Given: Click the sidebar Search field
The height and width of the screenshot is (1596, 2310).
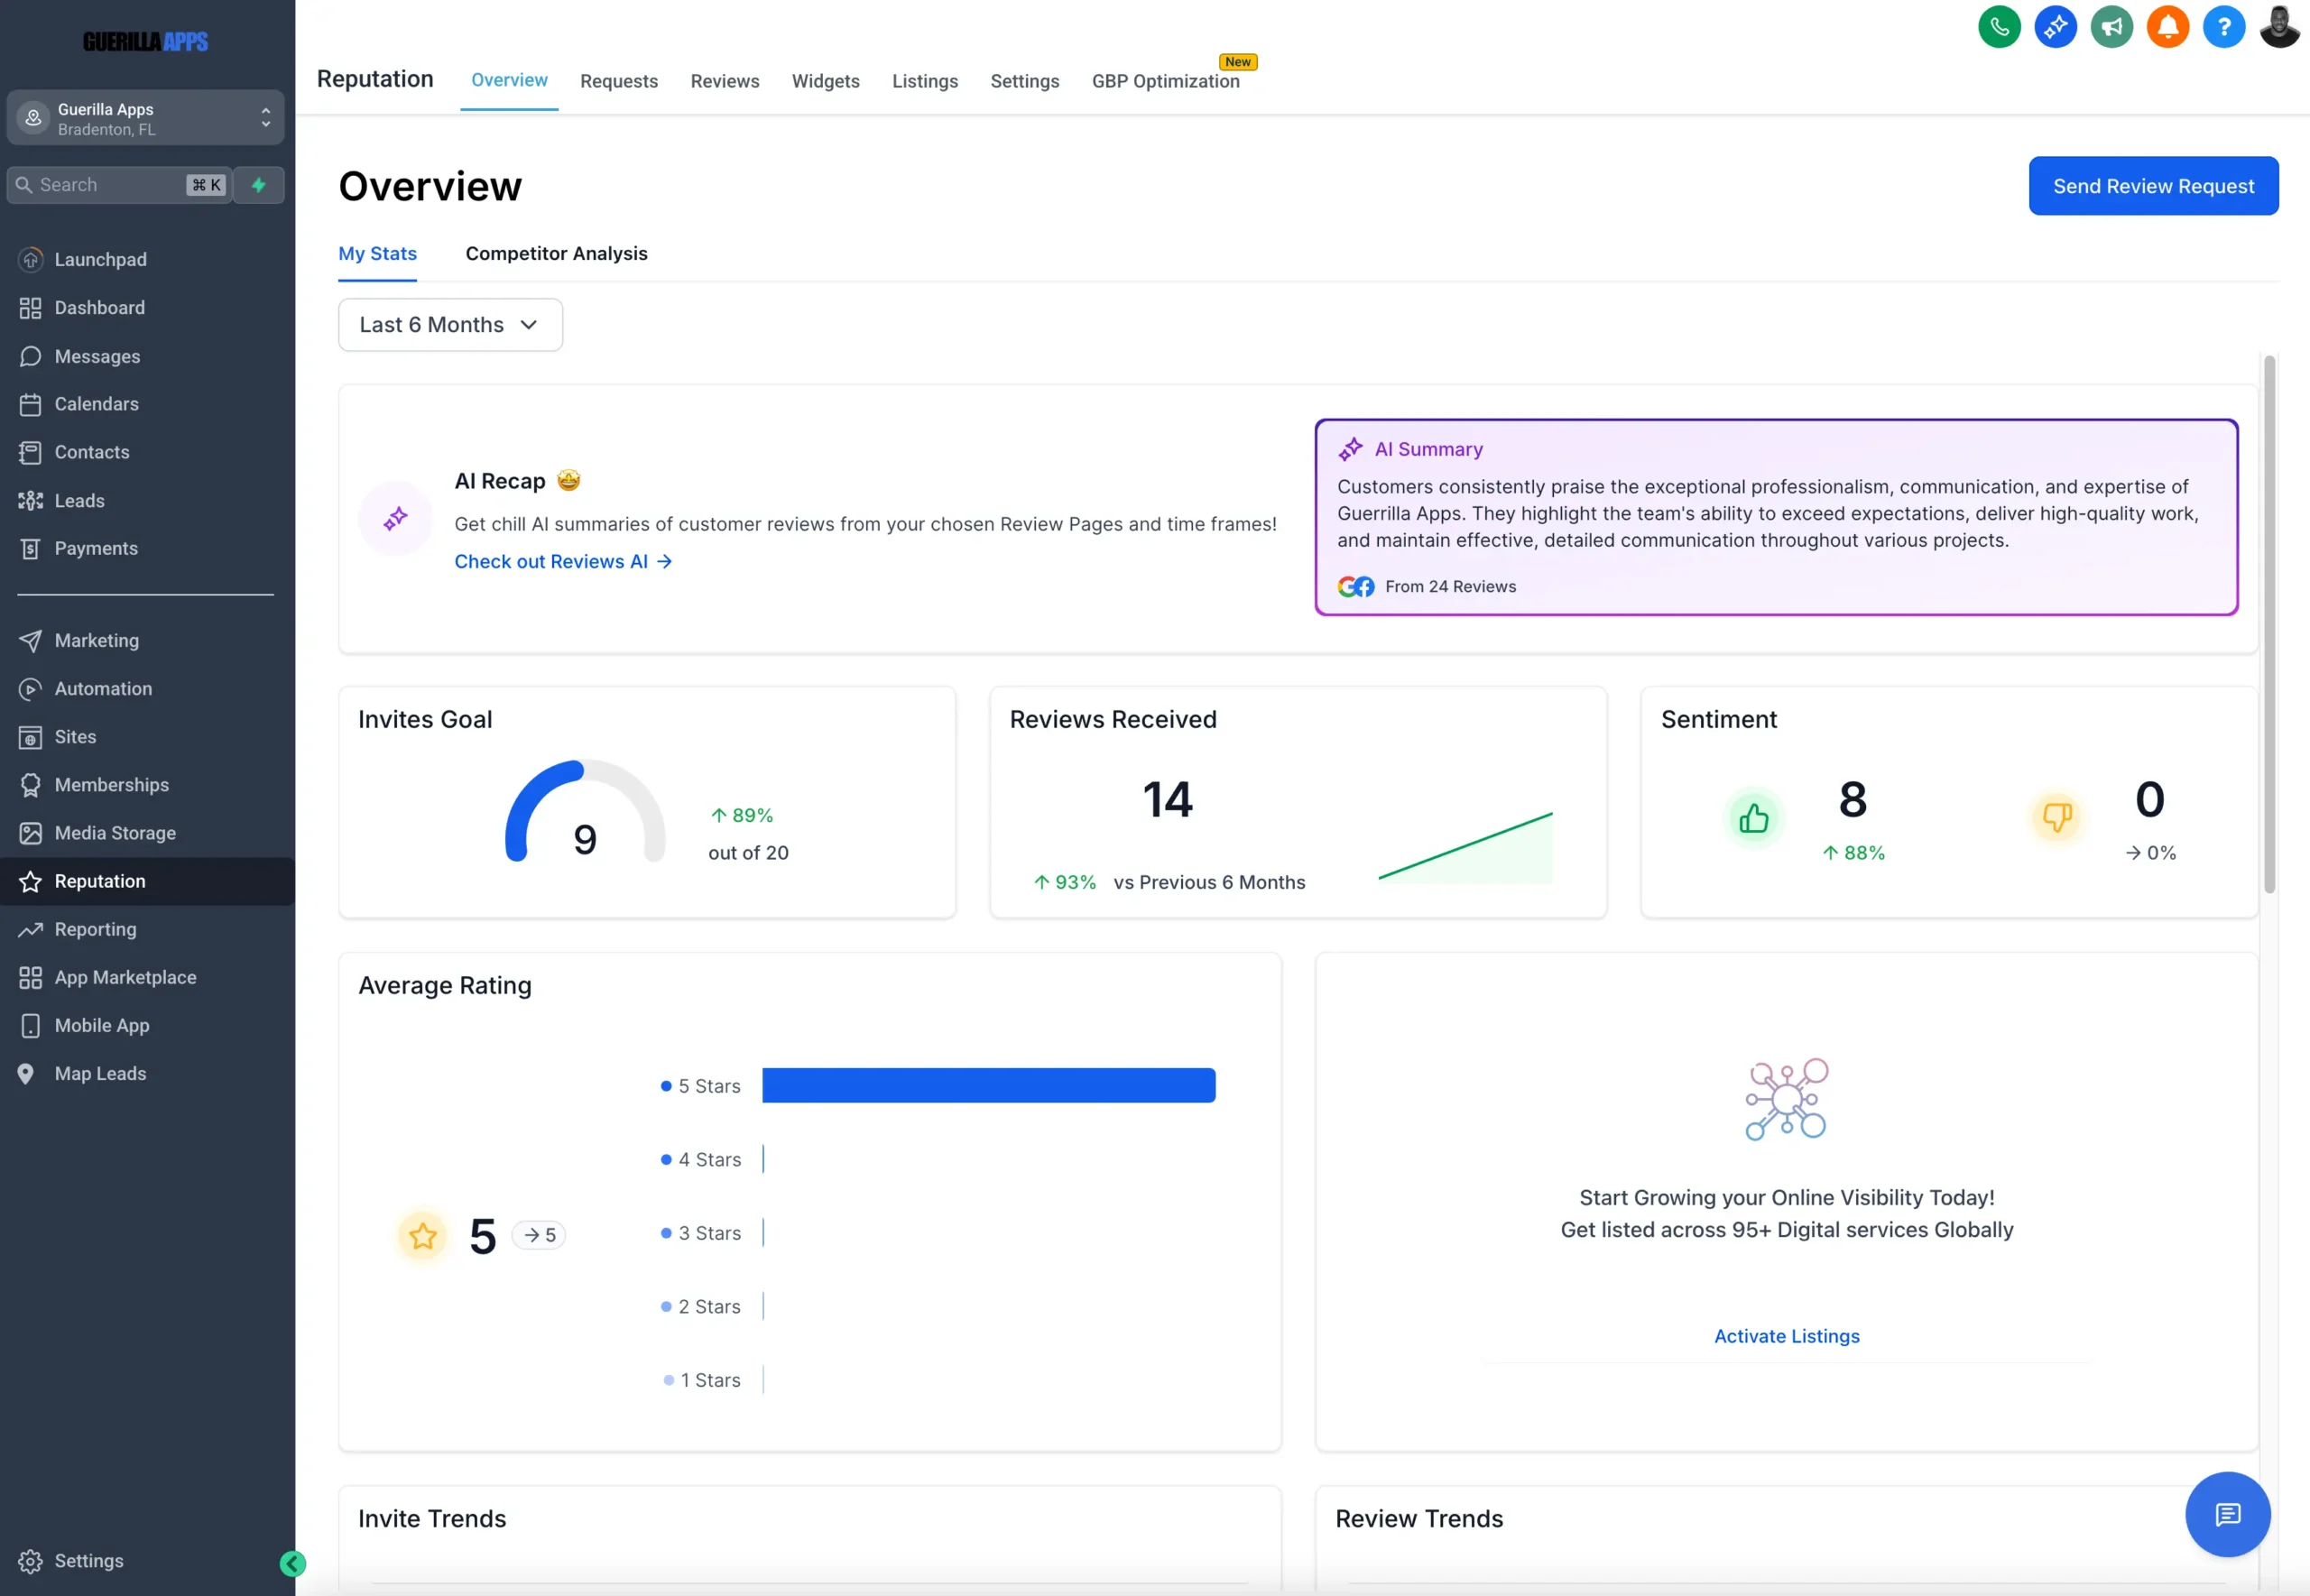Looking at the screenshot, I should point(110,185).
